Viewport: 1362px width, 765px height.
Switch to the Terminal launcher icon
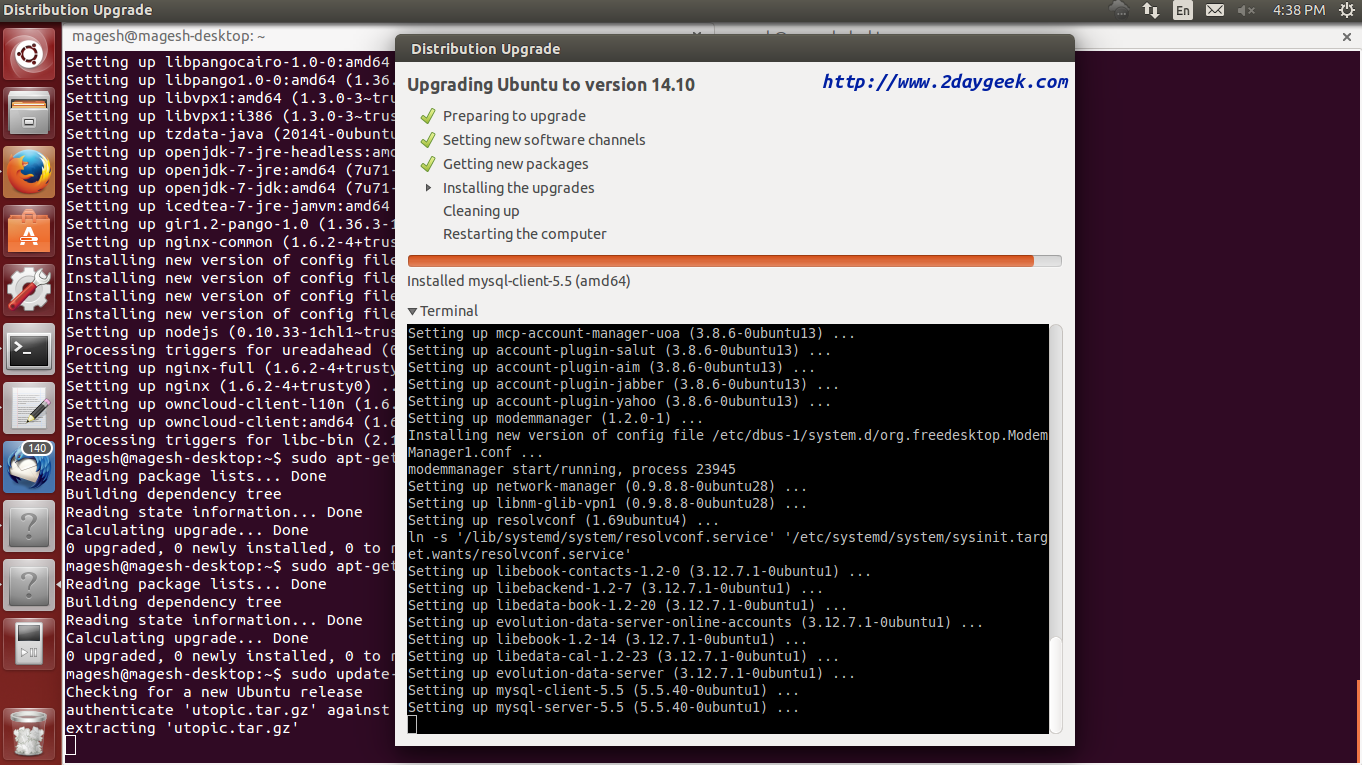click(29, 349)
